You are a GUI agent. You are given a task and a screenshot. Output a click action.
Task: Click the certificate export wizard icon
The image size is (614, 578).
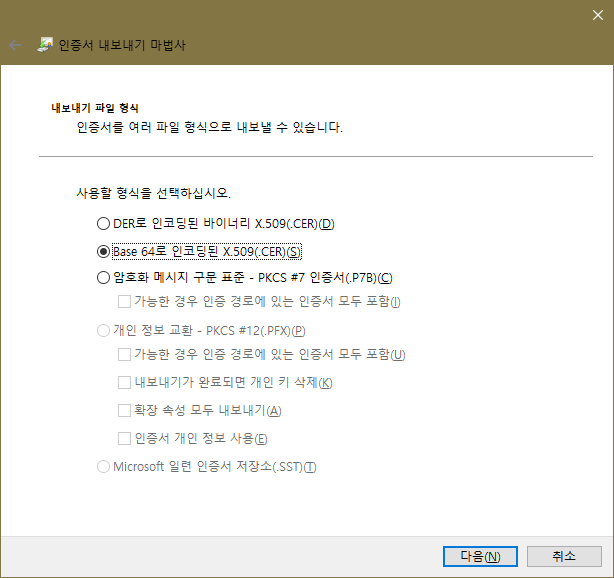(45, 45)
